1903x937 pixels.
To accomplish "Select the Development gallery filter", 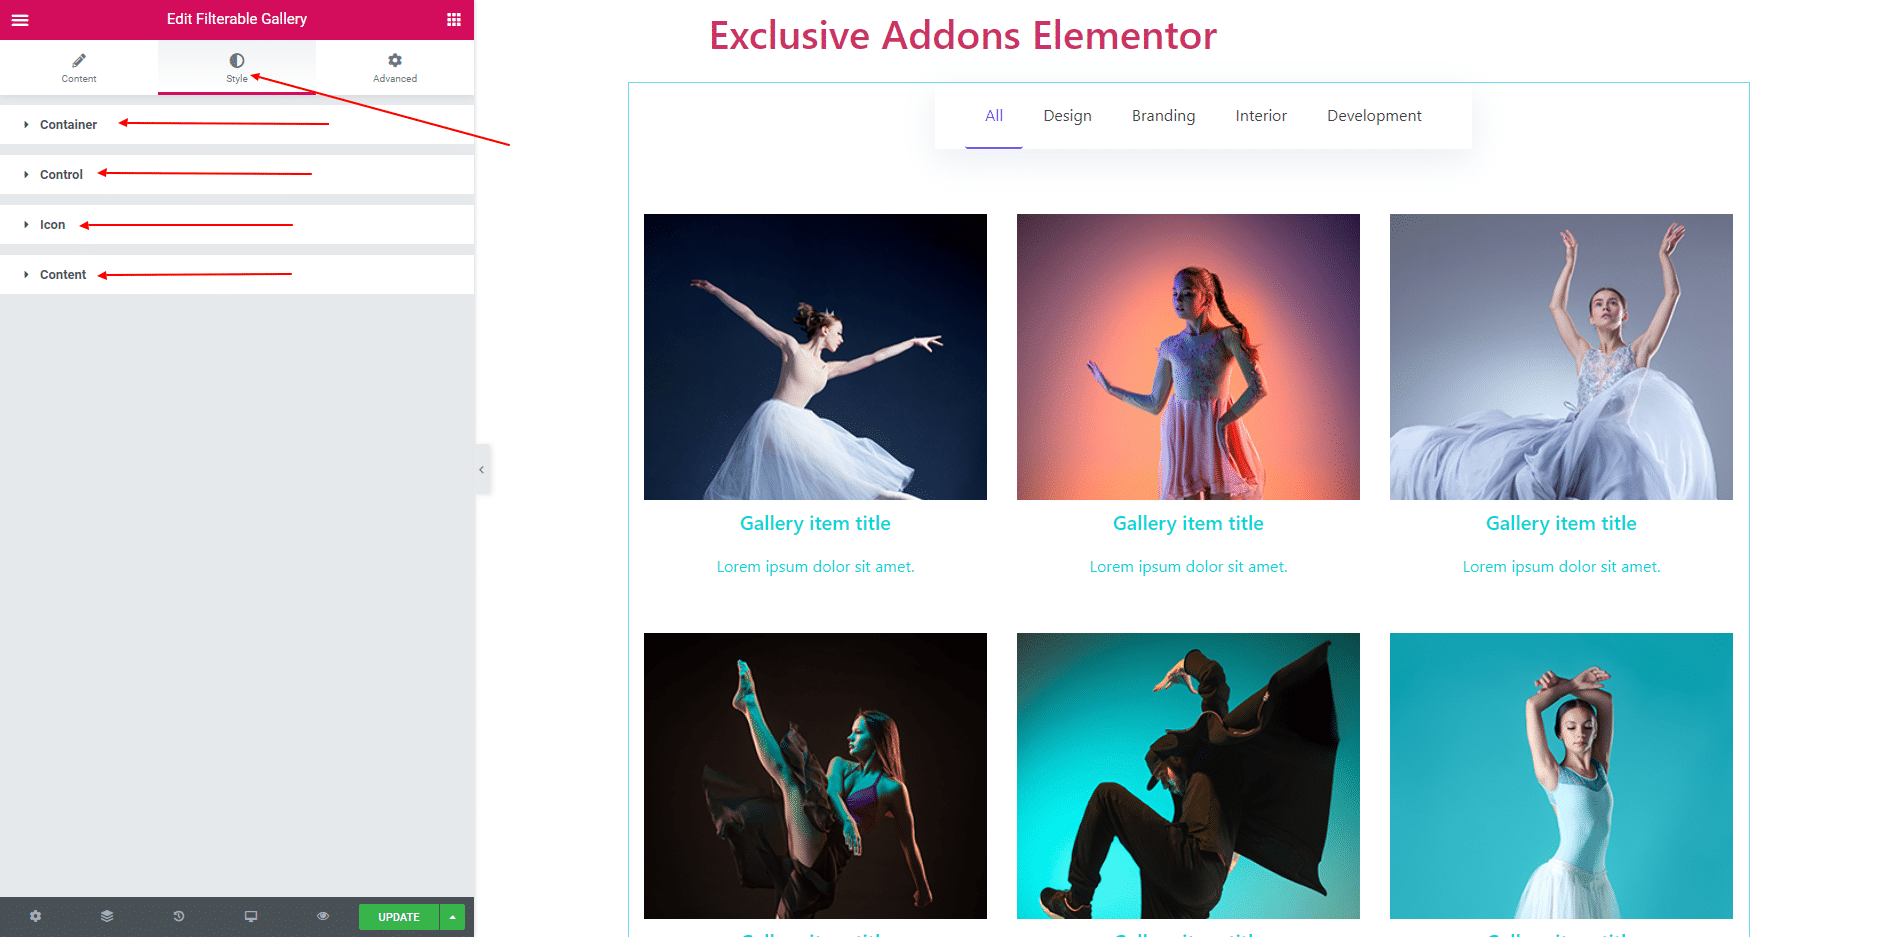I will pos(1374,116).
